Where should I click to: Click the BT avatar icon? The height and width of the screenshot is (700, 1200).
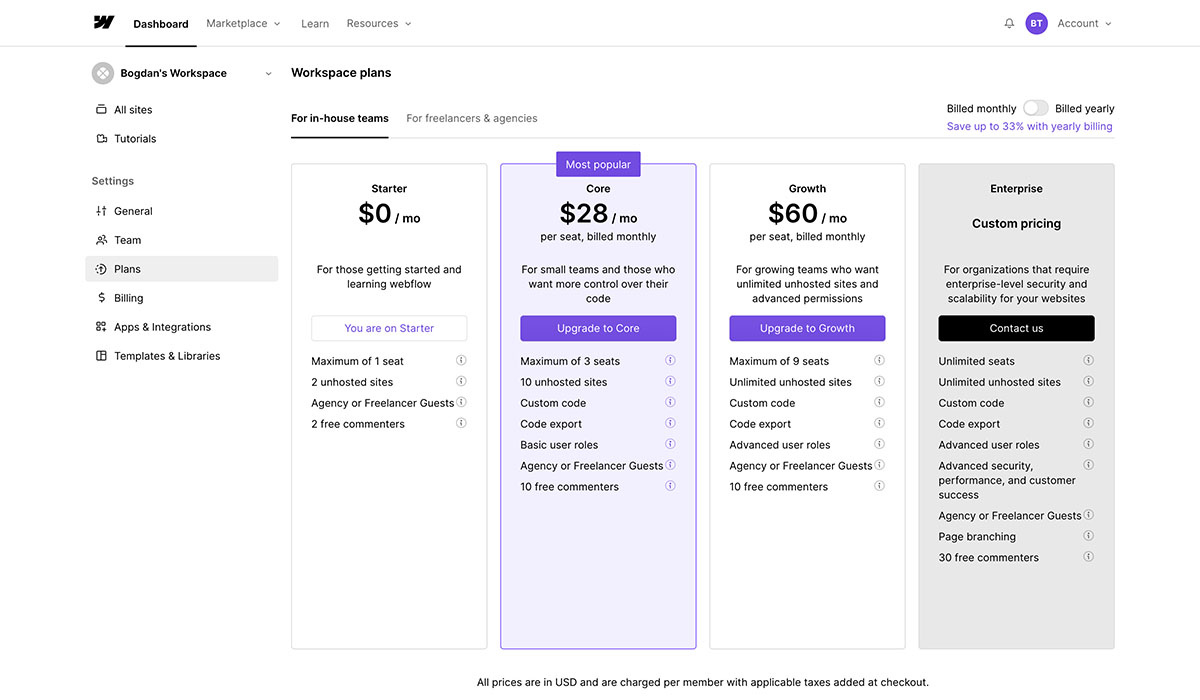click(x=1037, y=22)
